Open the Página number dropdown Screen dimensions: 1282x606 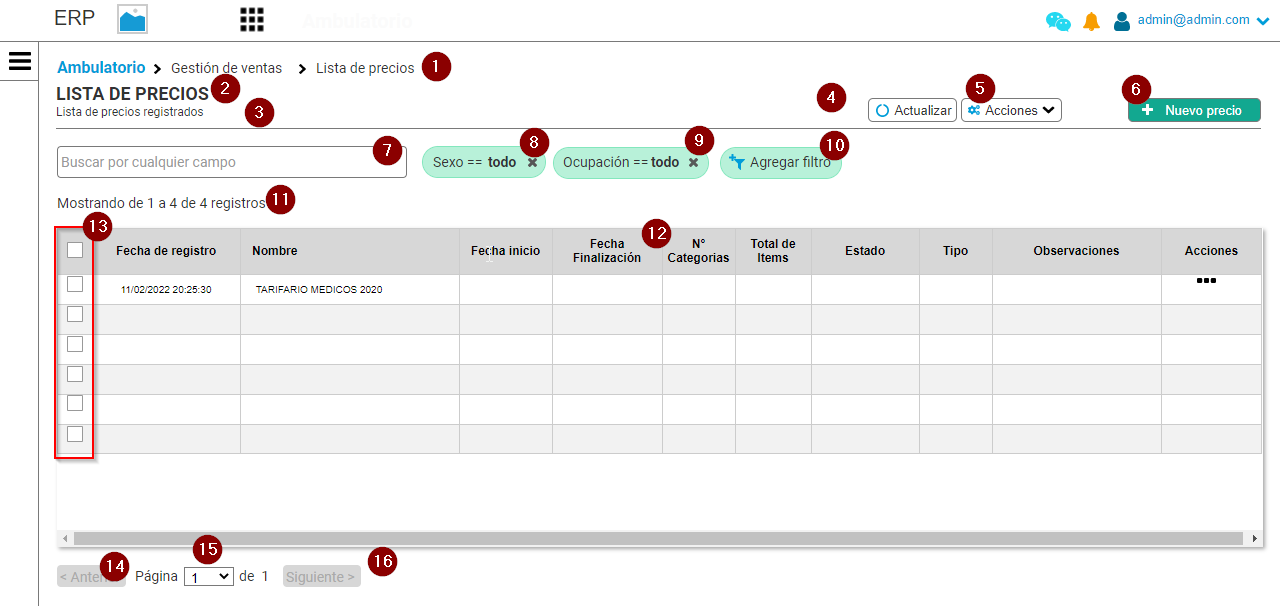pos(208,576)
